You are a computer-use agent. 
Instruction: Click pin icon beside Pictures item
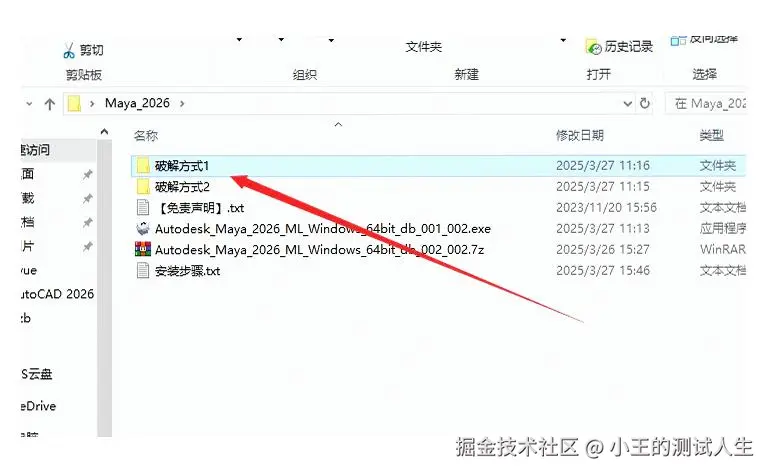(x=87, y=246)
